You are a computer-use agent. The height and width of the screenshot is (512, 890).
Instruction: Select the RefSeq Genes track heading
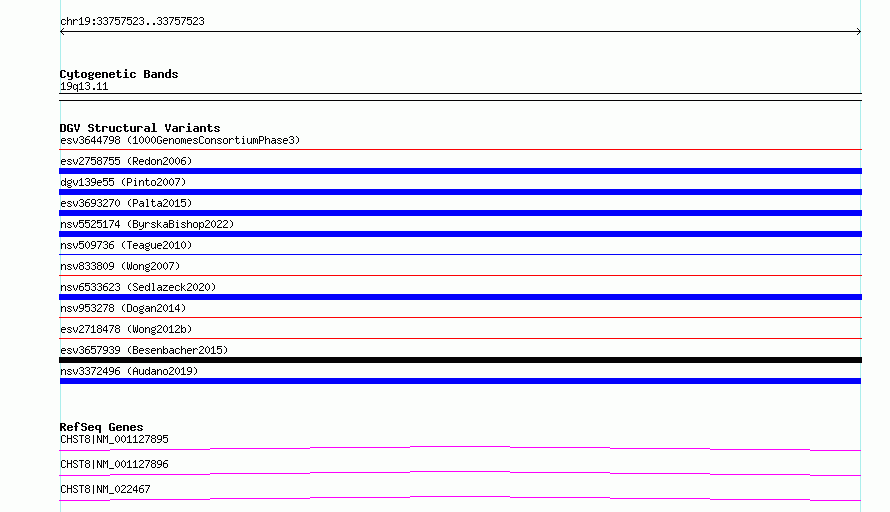click(102, 427)
